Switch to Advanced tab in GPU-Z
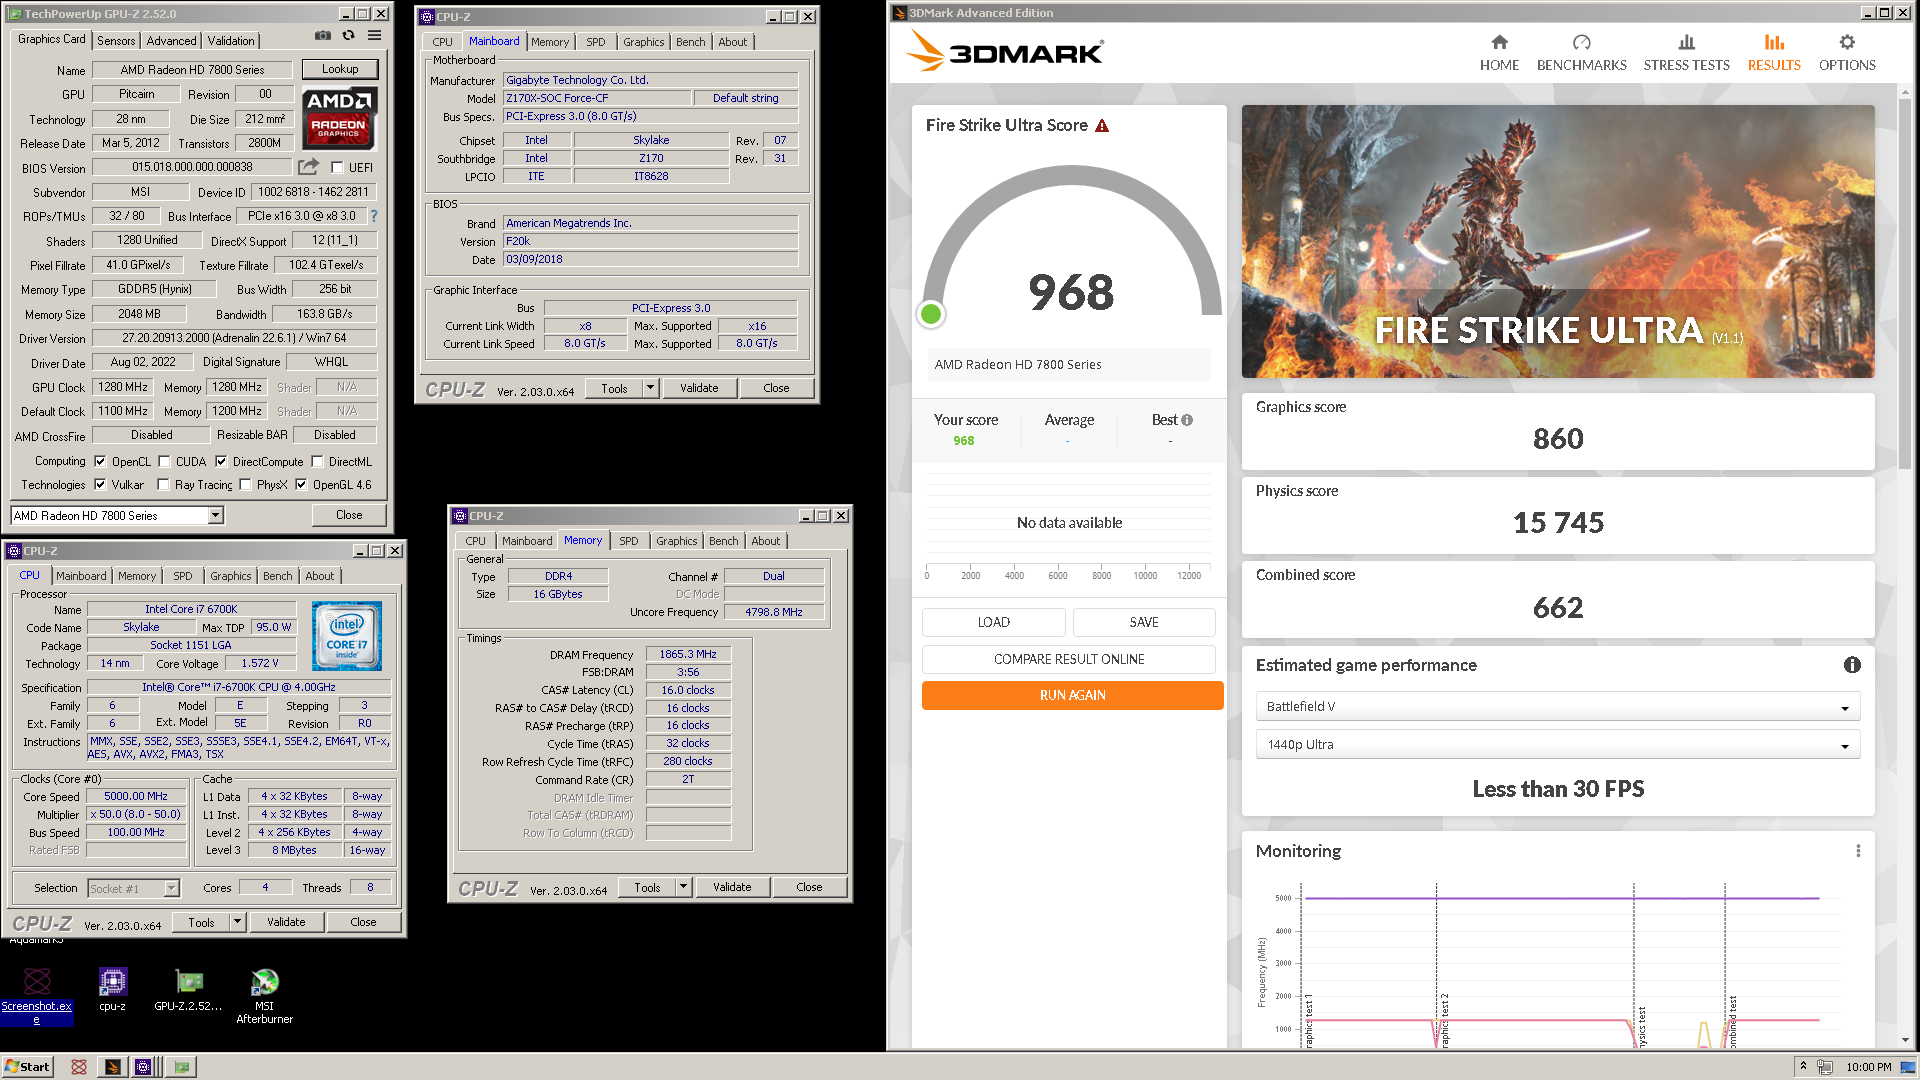The height and width of the screenshot is (1080, 1920). pos(171,41)
